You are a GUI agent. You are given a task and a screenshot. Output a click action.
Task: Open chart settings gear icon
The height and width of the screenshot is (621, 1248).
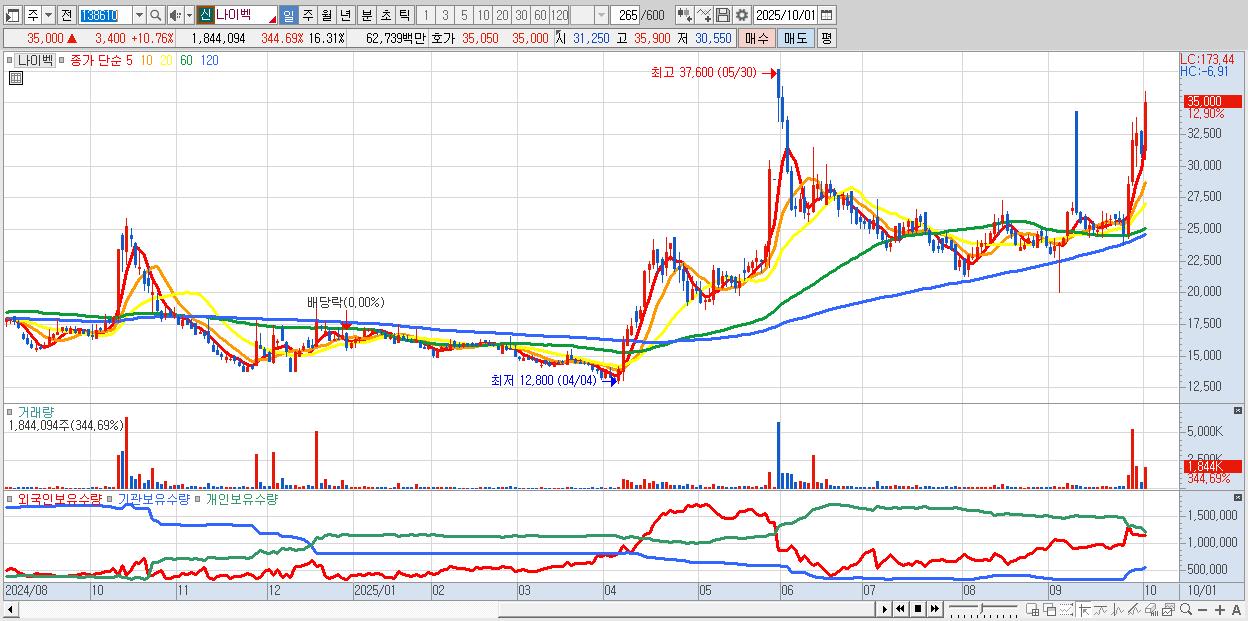point(742,16)
